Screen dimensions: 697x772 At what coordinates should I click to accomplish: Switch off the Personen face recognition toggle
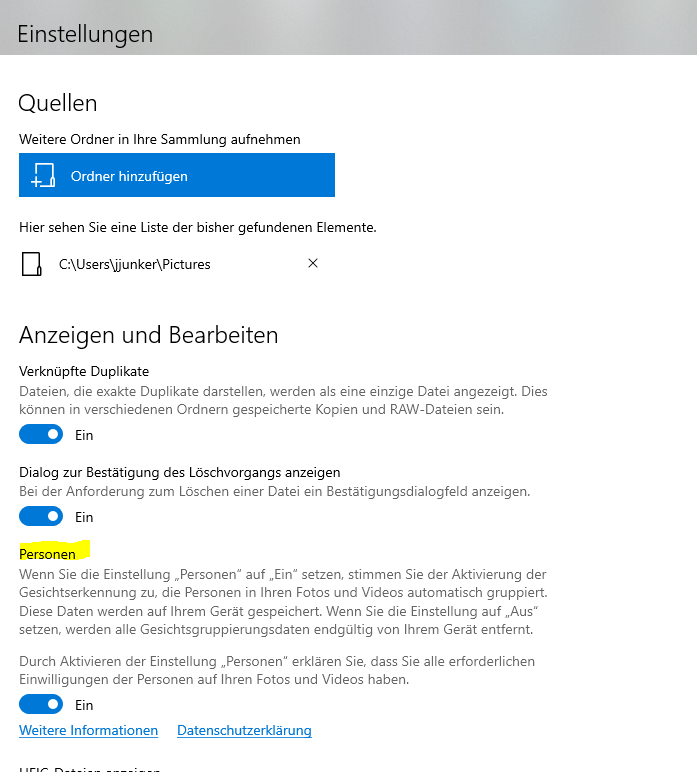point(41,705)
